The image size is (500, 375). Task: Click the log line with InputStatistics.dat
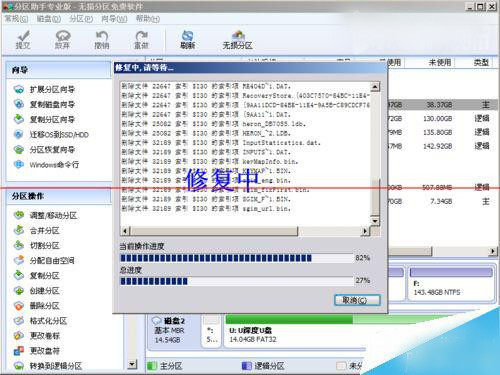[x=221, y=143]
